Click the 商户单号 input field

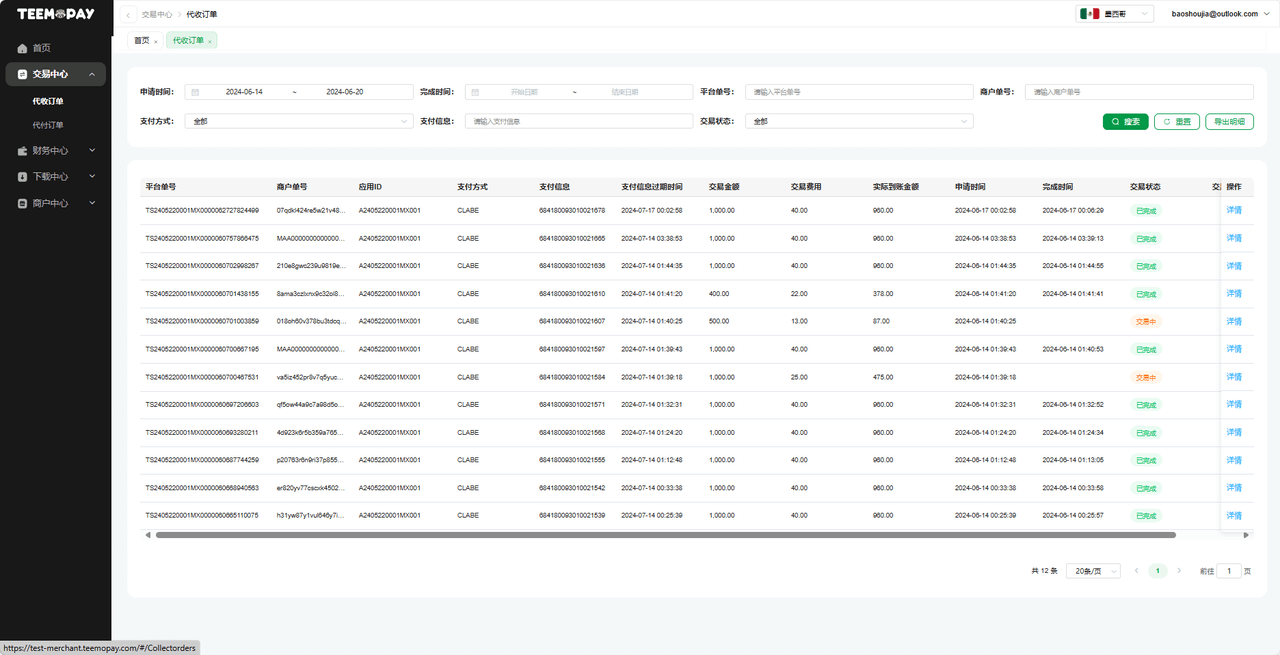[1139, 92]
